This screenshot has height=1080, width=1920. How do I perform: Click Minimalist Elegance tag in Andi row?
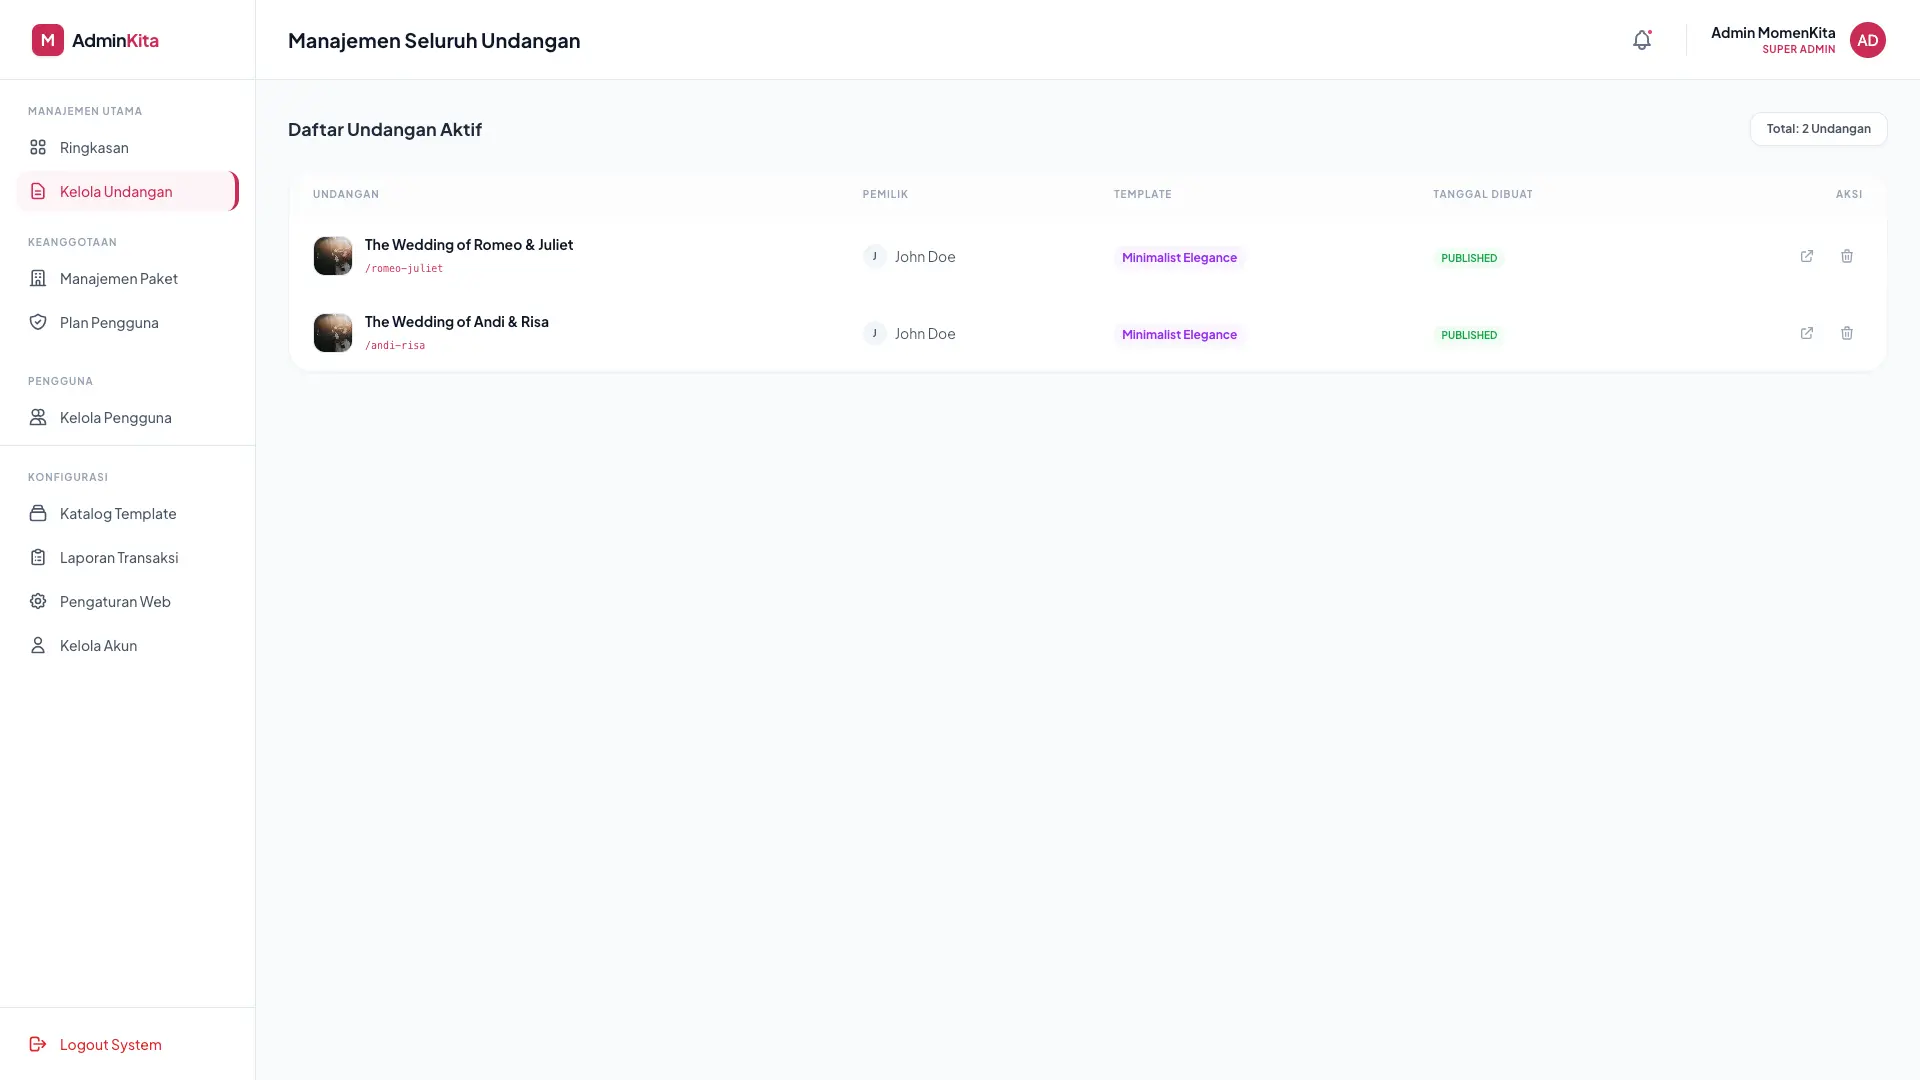coord(1179,335)
